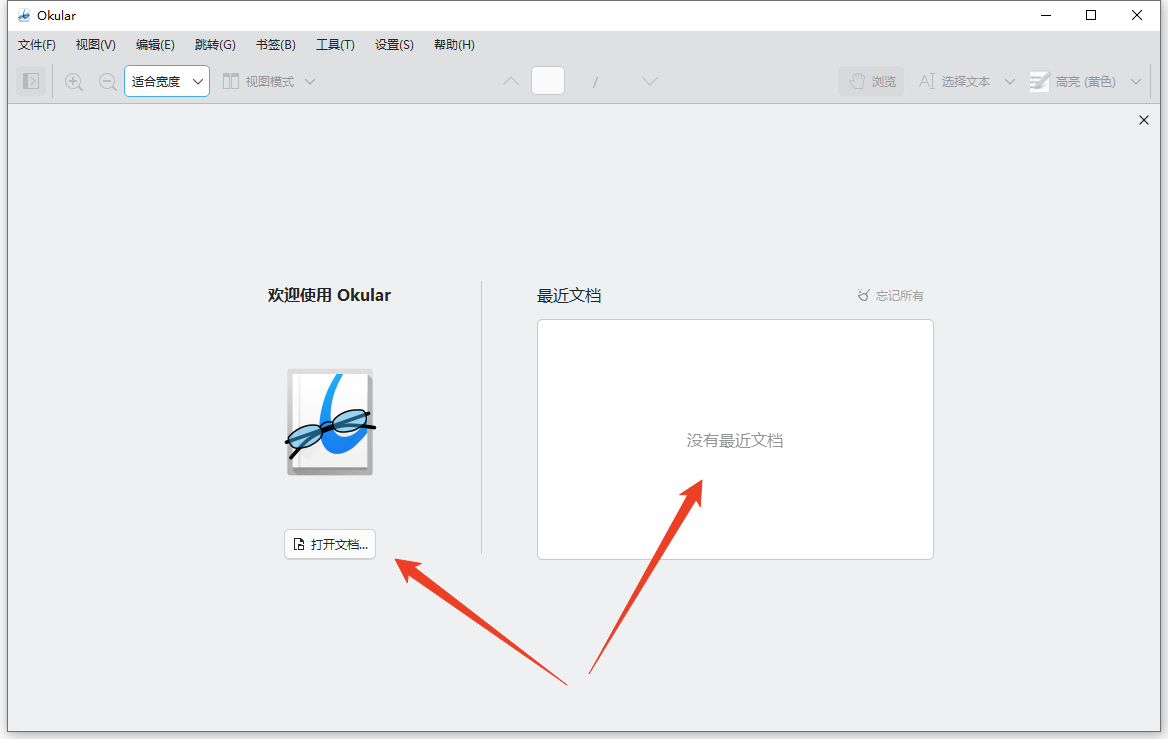Image resolution: width=1168 pixels, height=739 pixels.
Task: Open the 设置(S) menu
Action: 394,45
